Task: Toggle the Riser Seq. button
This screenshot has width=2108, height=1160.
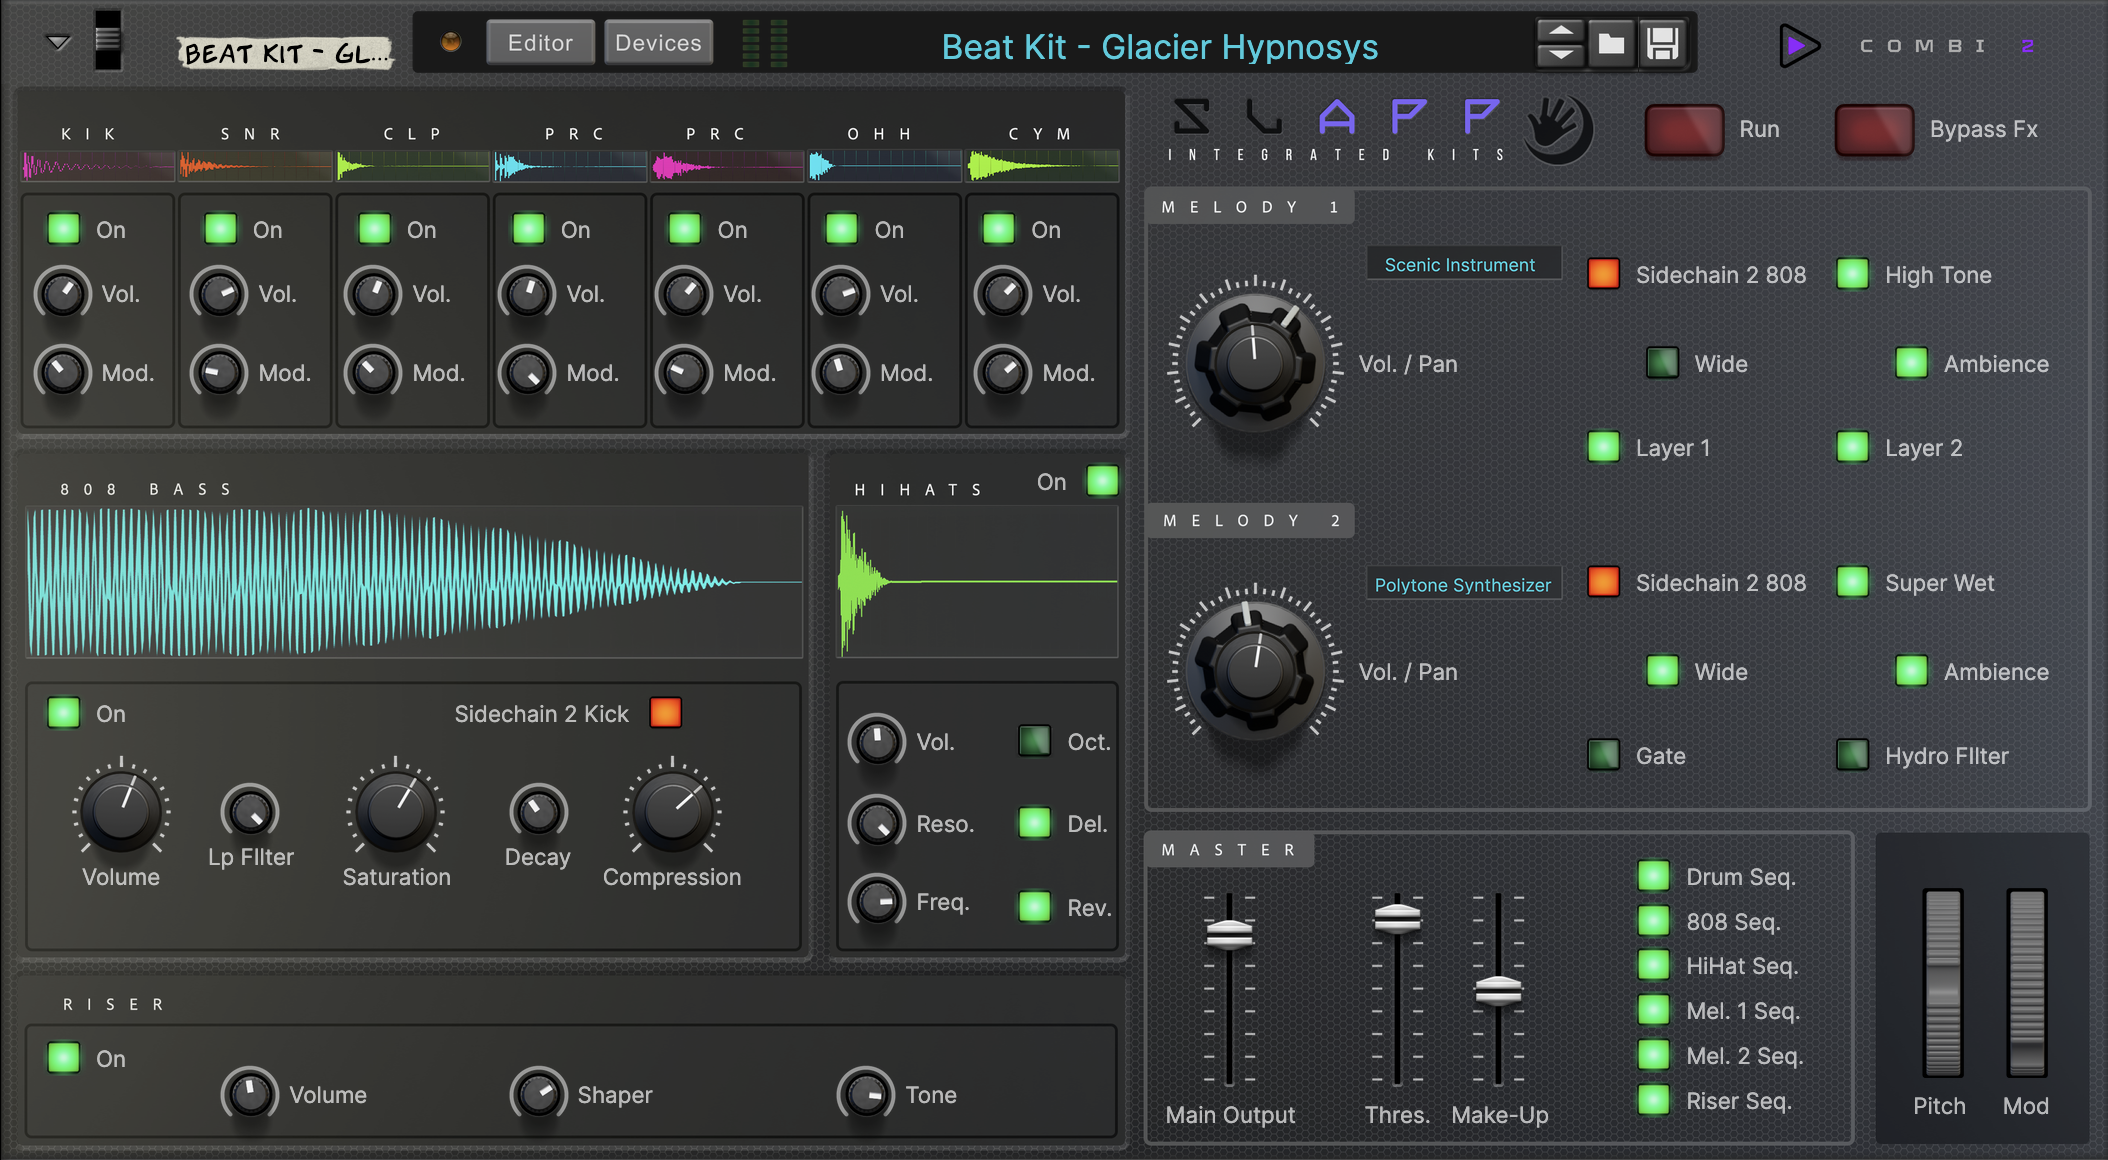Action: 1654,1100
